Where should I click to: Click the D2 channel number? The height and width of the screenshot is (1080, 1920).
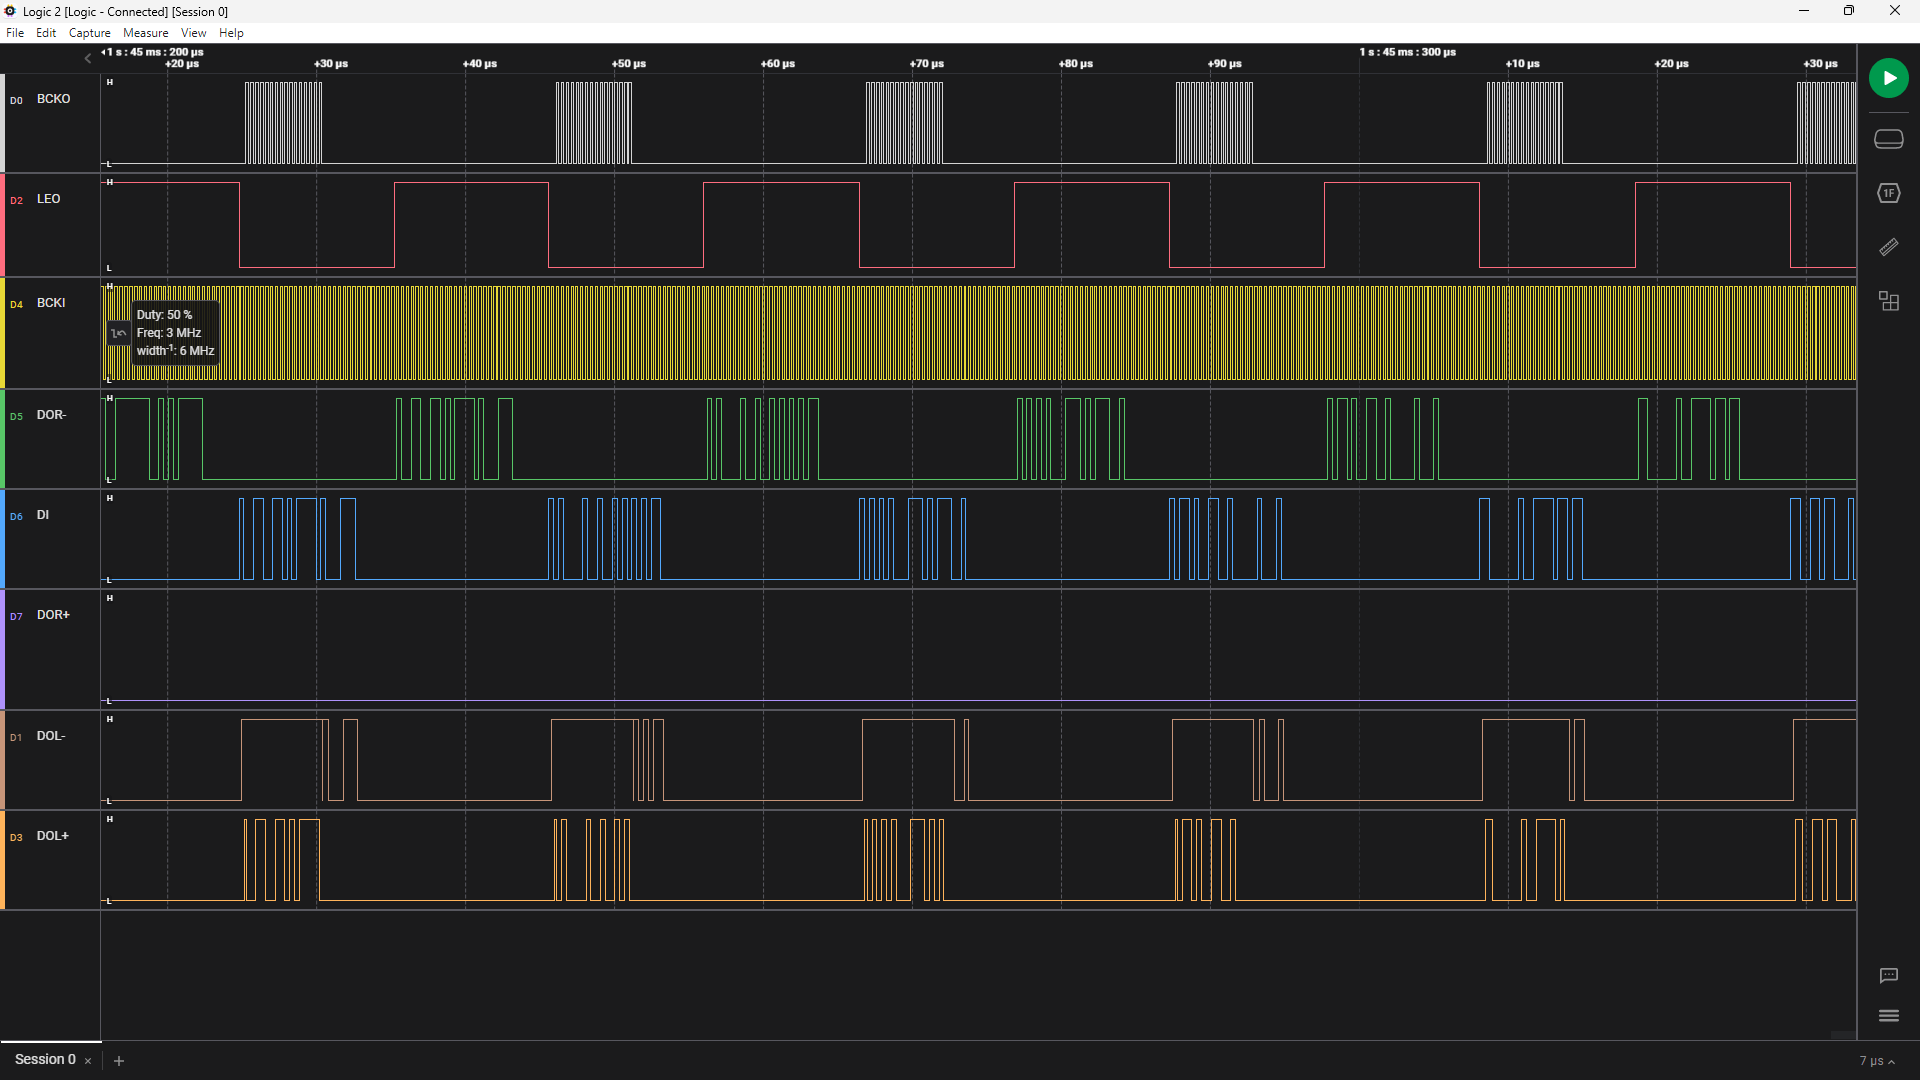pos(16,201)
